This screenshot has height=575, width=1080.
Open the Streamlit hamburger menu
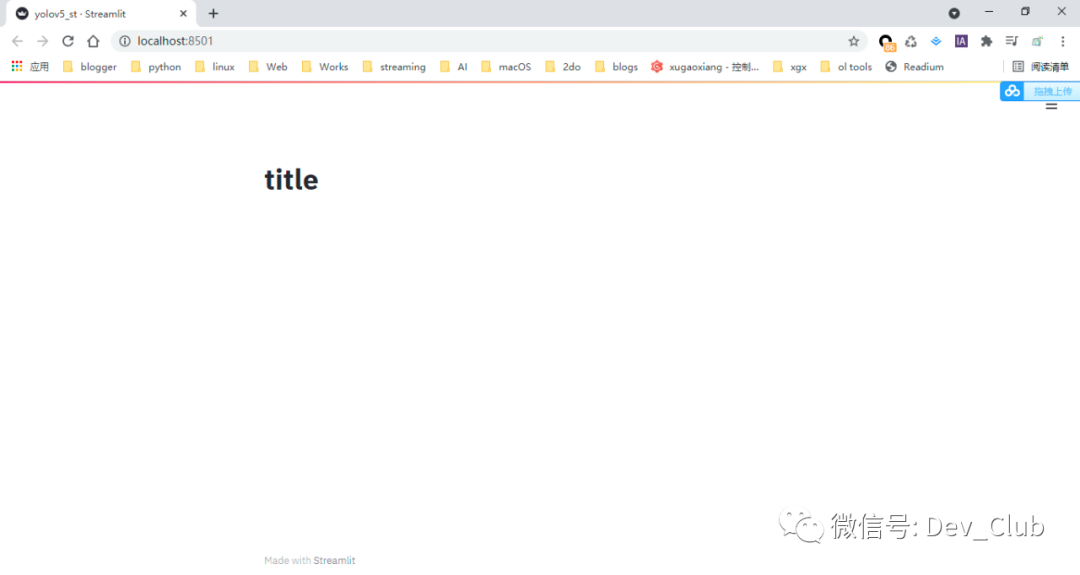(1051, 106)
